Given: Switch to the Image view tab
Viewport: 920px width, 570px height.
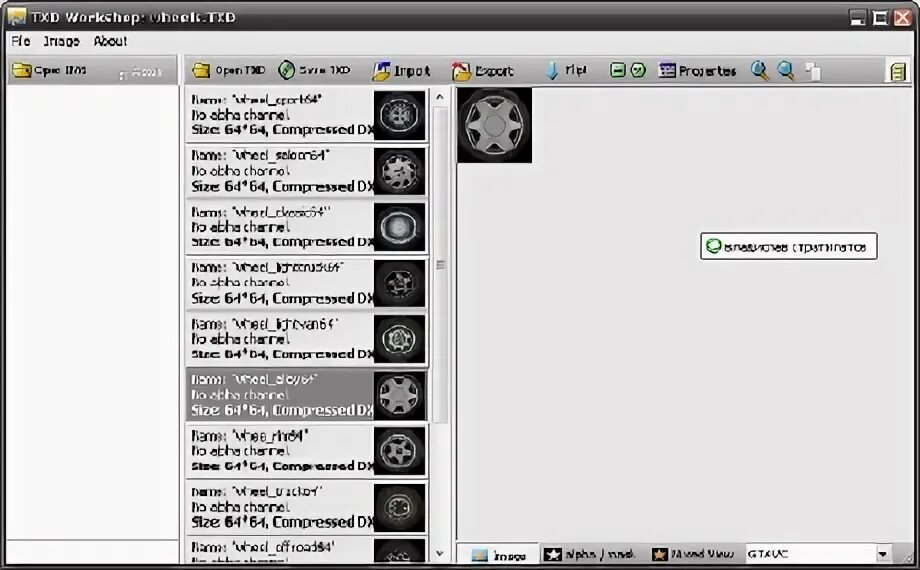Looking at the screenshot, I should click(499, 555).
